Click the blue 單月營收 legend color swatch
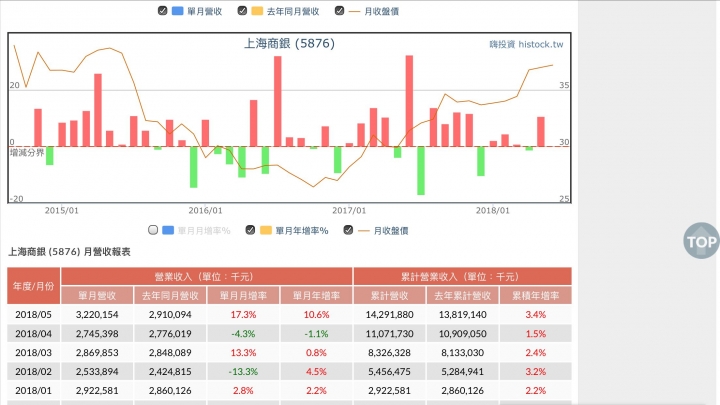The height and width of the screenshot is (405, 720). 177,11
